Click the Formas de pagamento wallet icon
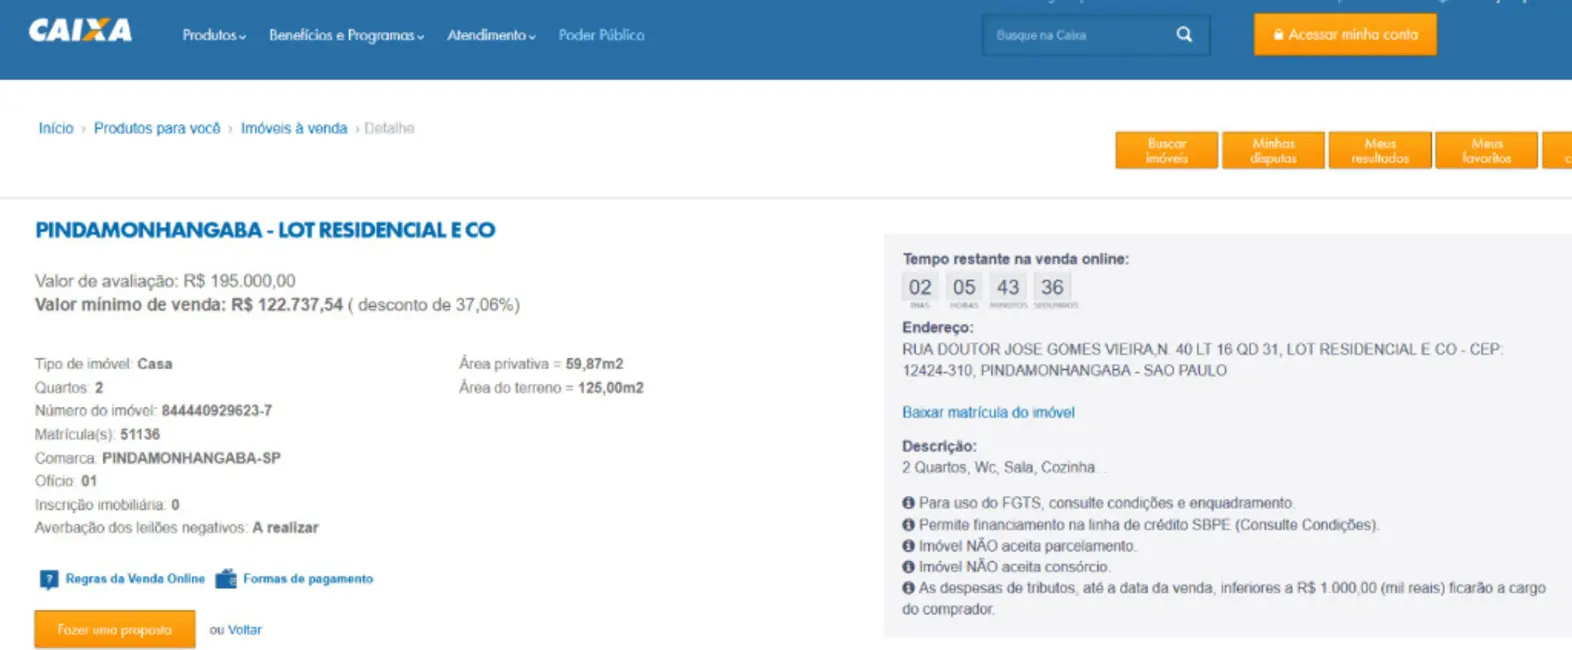This screenshot has height=650, width=1572. [226, 579]
